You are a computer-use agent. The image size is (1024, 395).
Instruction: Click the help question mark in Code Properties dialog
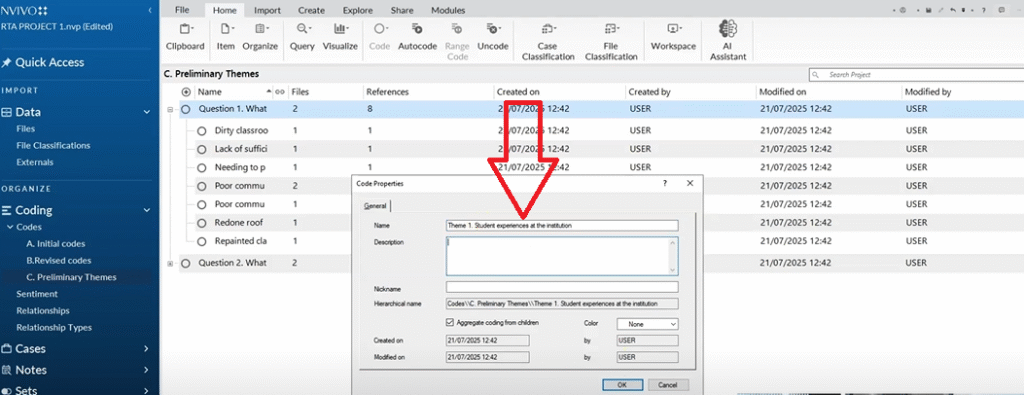pyautogui.click(x=665, y=184)
